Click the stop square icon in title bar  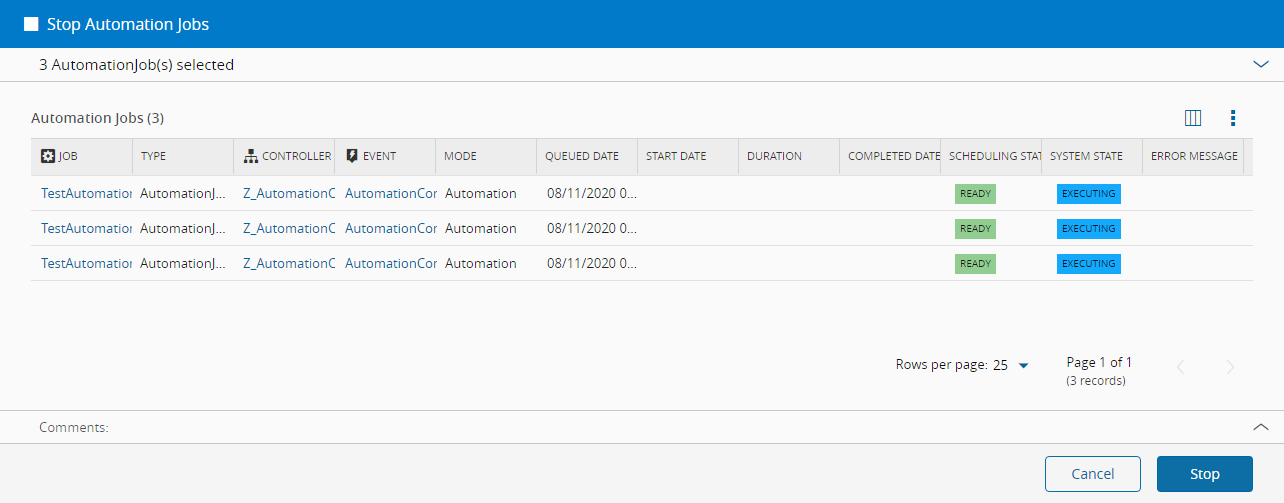[x=31, y=24]
